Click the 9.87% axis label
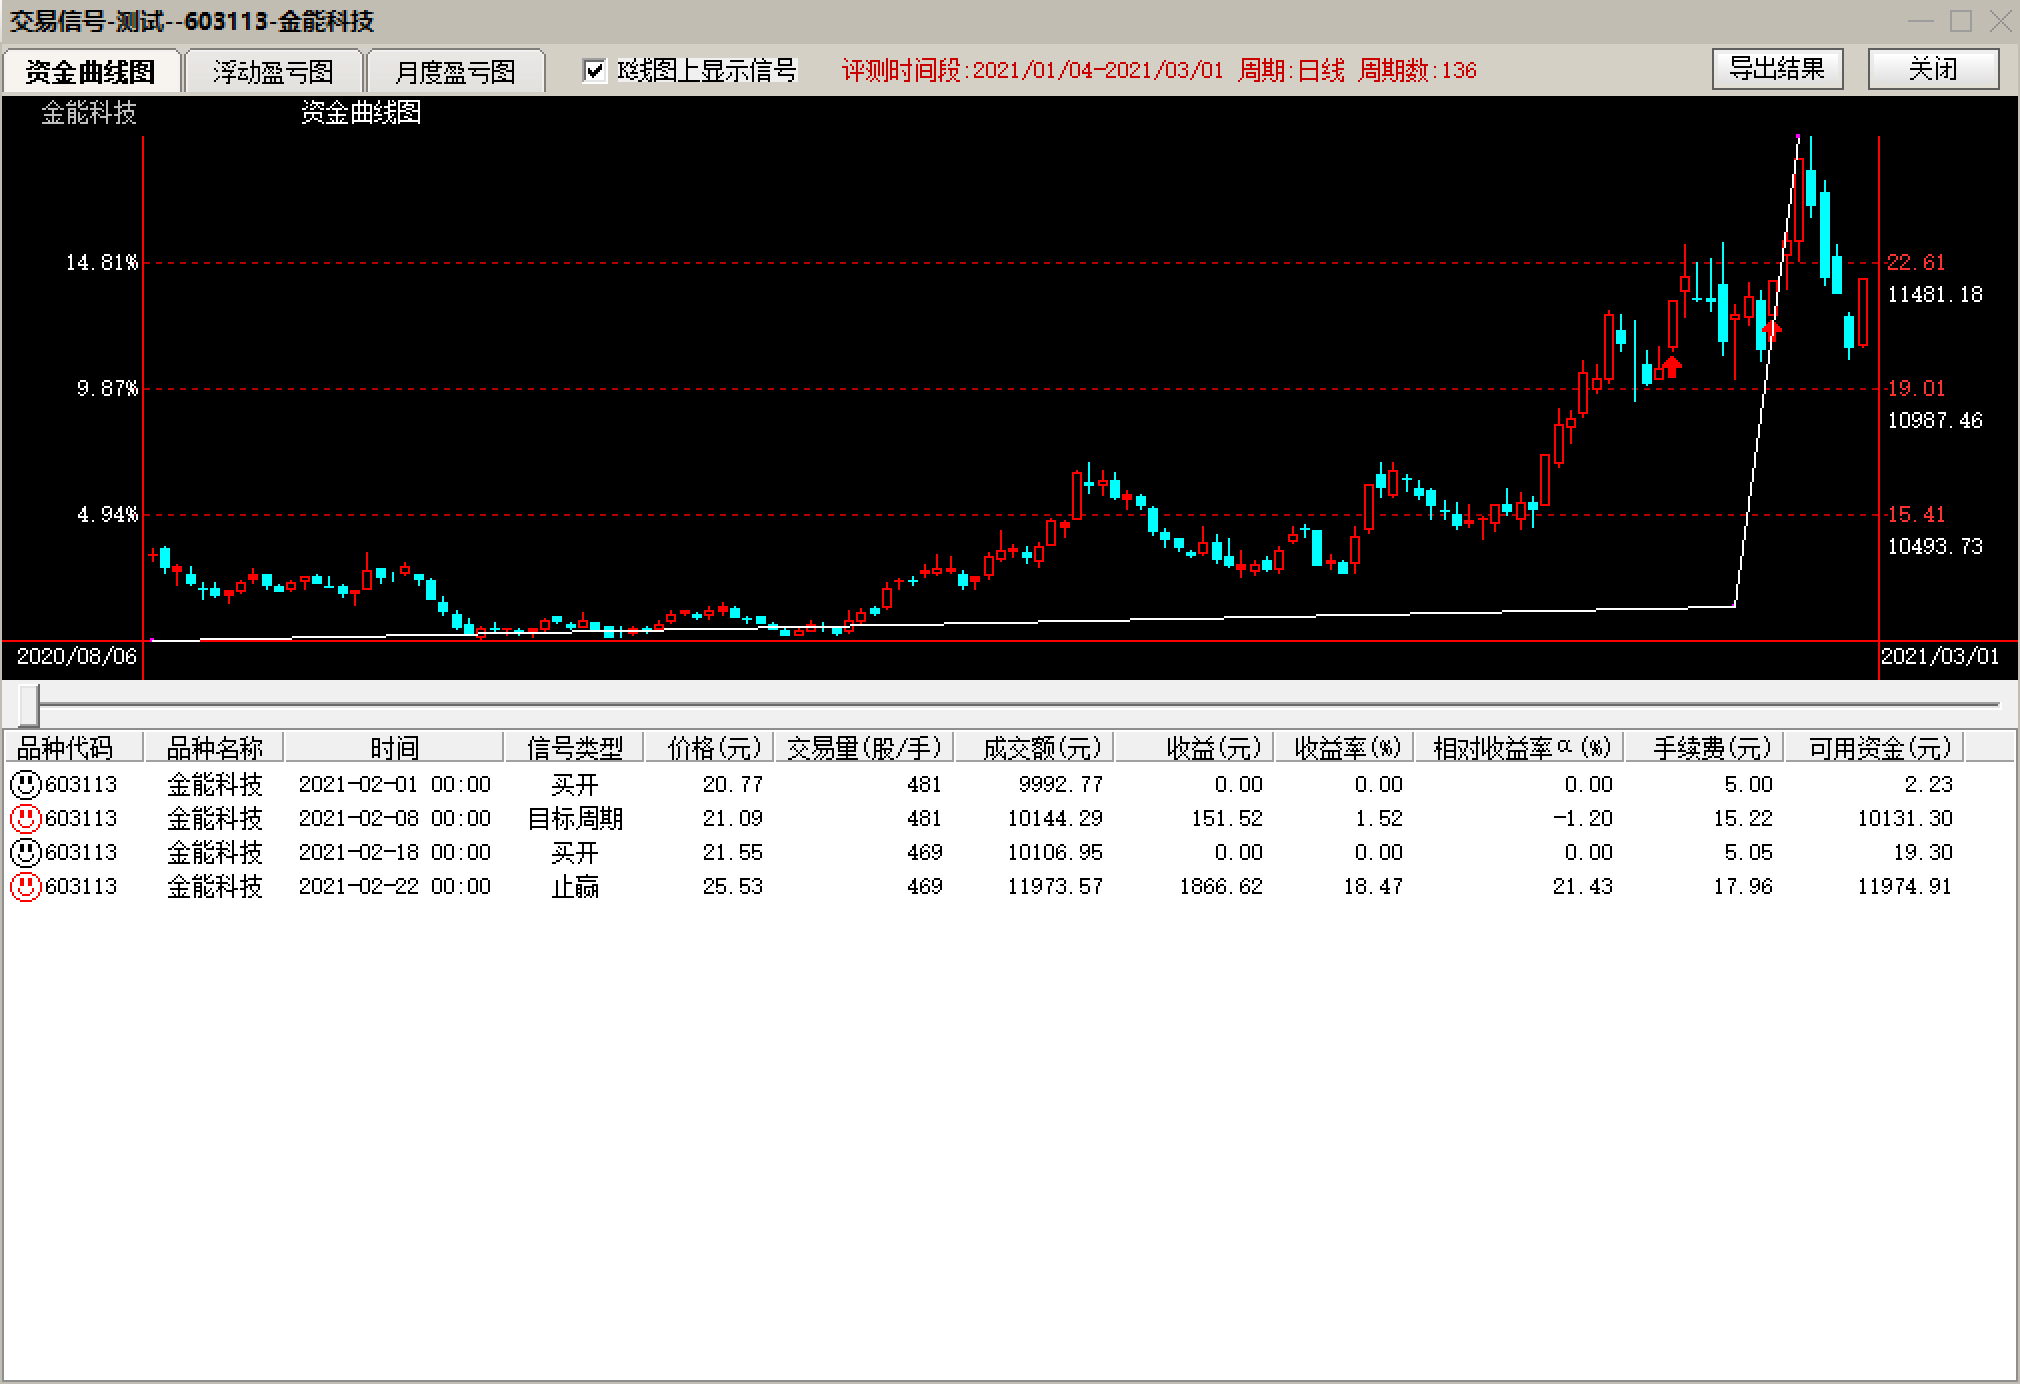Screen dimensions: 2020x1384 click(x=107, y=388)
